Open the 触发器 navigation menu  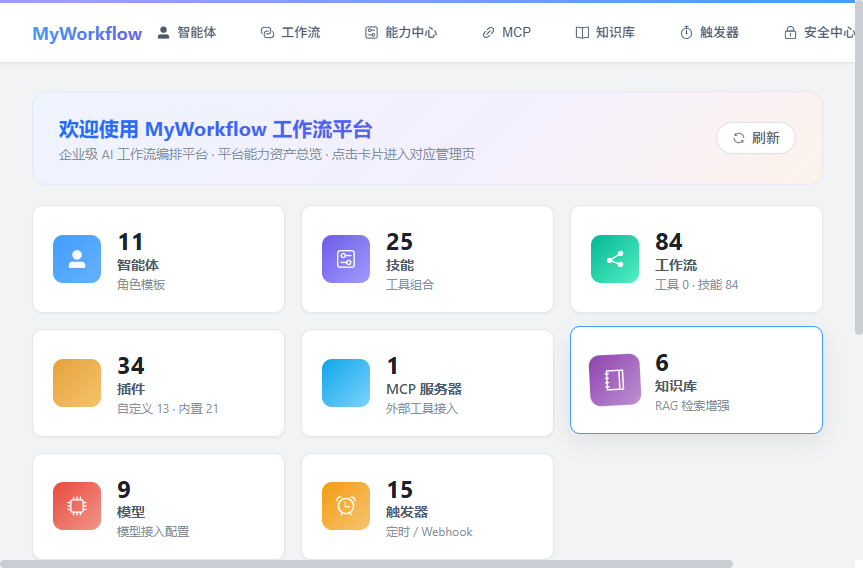coord(709,32)
